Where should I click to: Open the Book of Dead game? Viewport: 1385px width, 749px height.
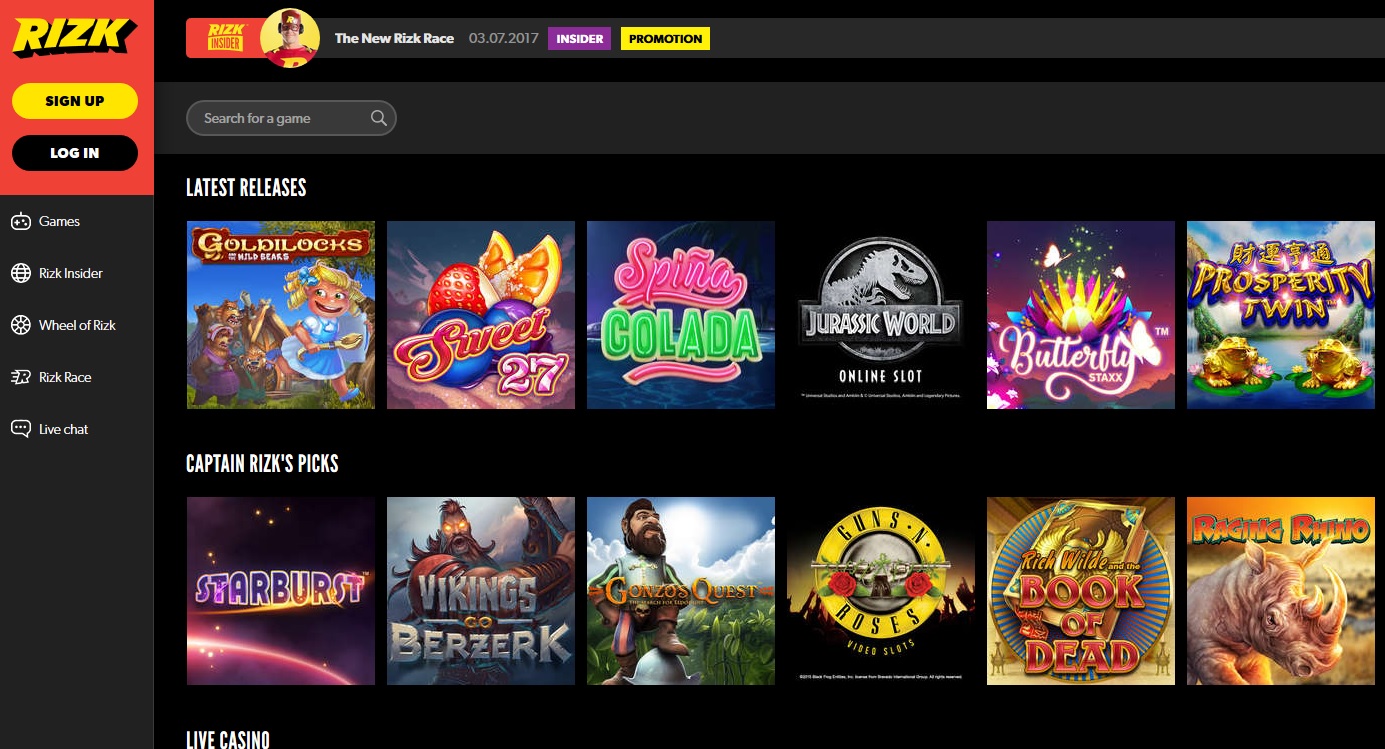(1081, 591)
